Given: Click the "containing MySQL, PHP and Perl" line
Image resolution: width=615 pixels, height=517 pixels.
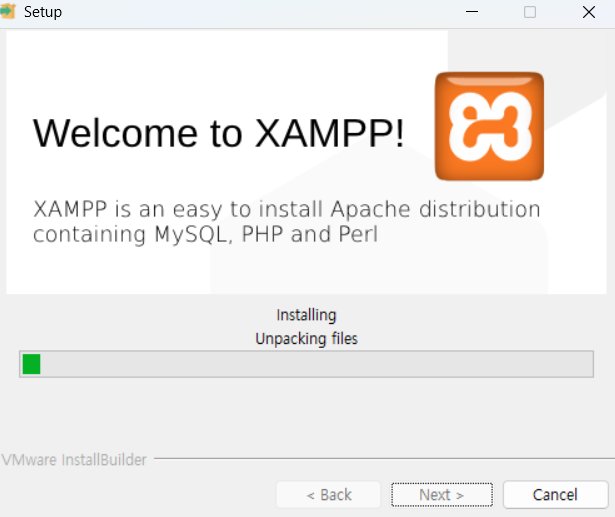Looking at the screenshot, I should (205, 235).
